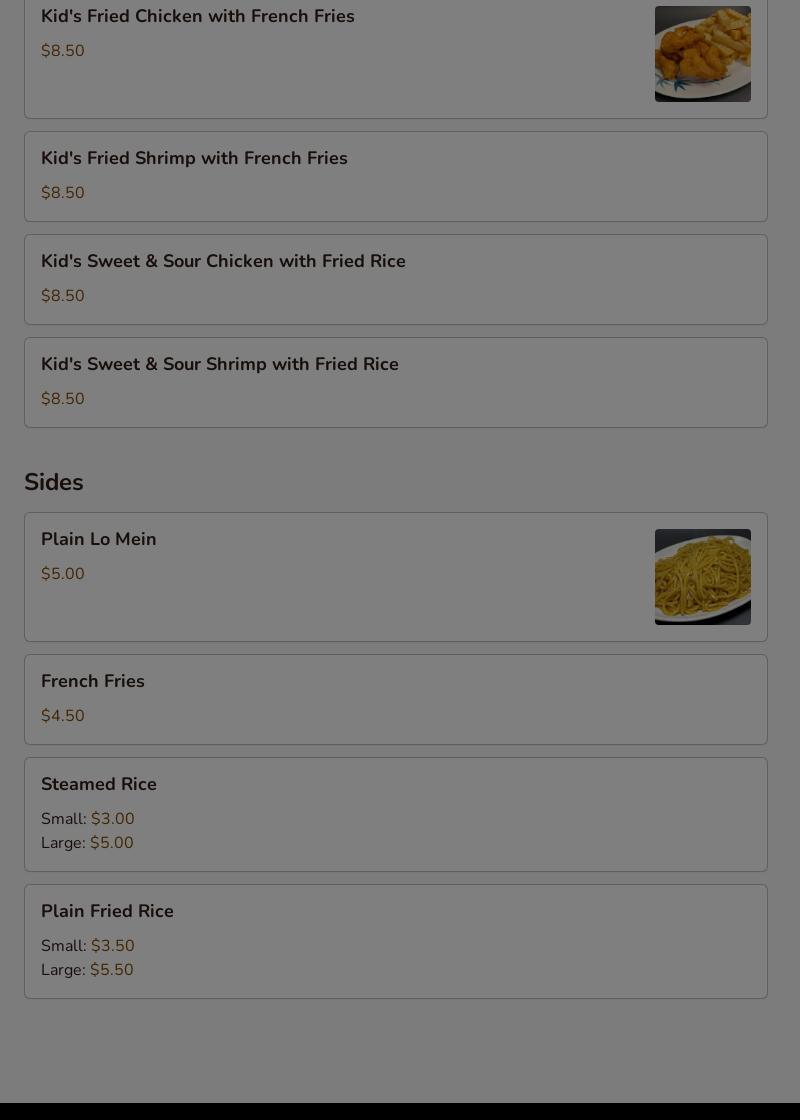Click the $8.50 price under Sweet & Sour Shrimp

[x=63, y=399]
